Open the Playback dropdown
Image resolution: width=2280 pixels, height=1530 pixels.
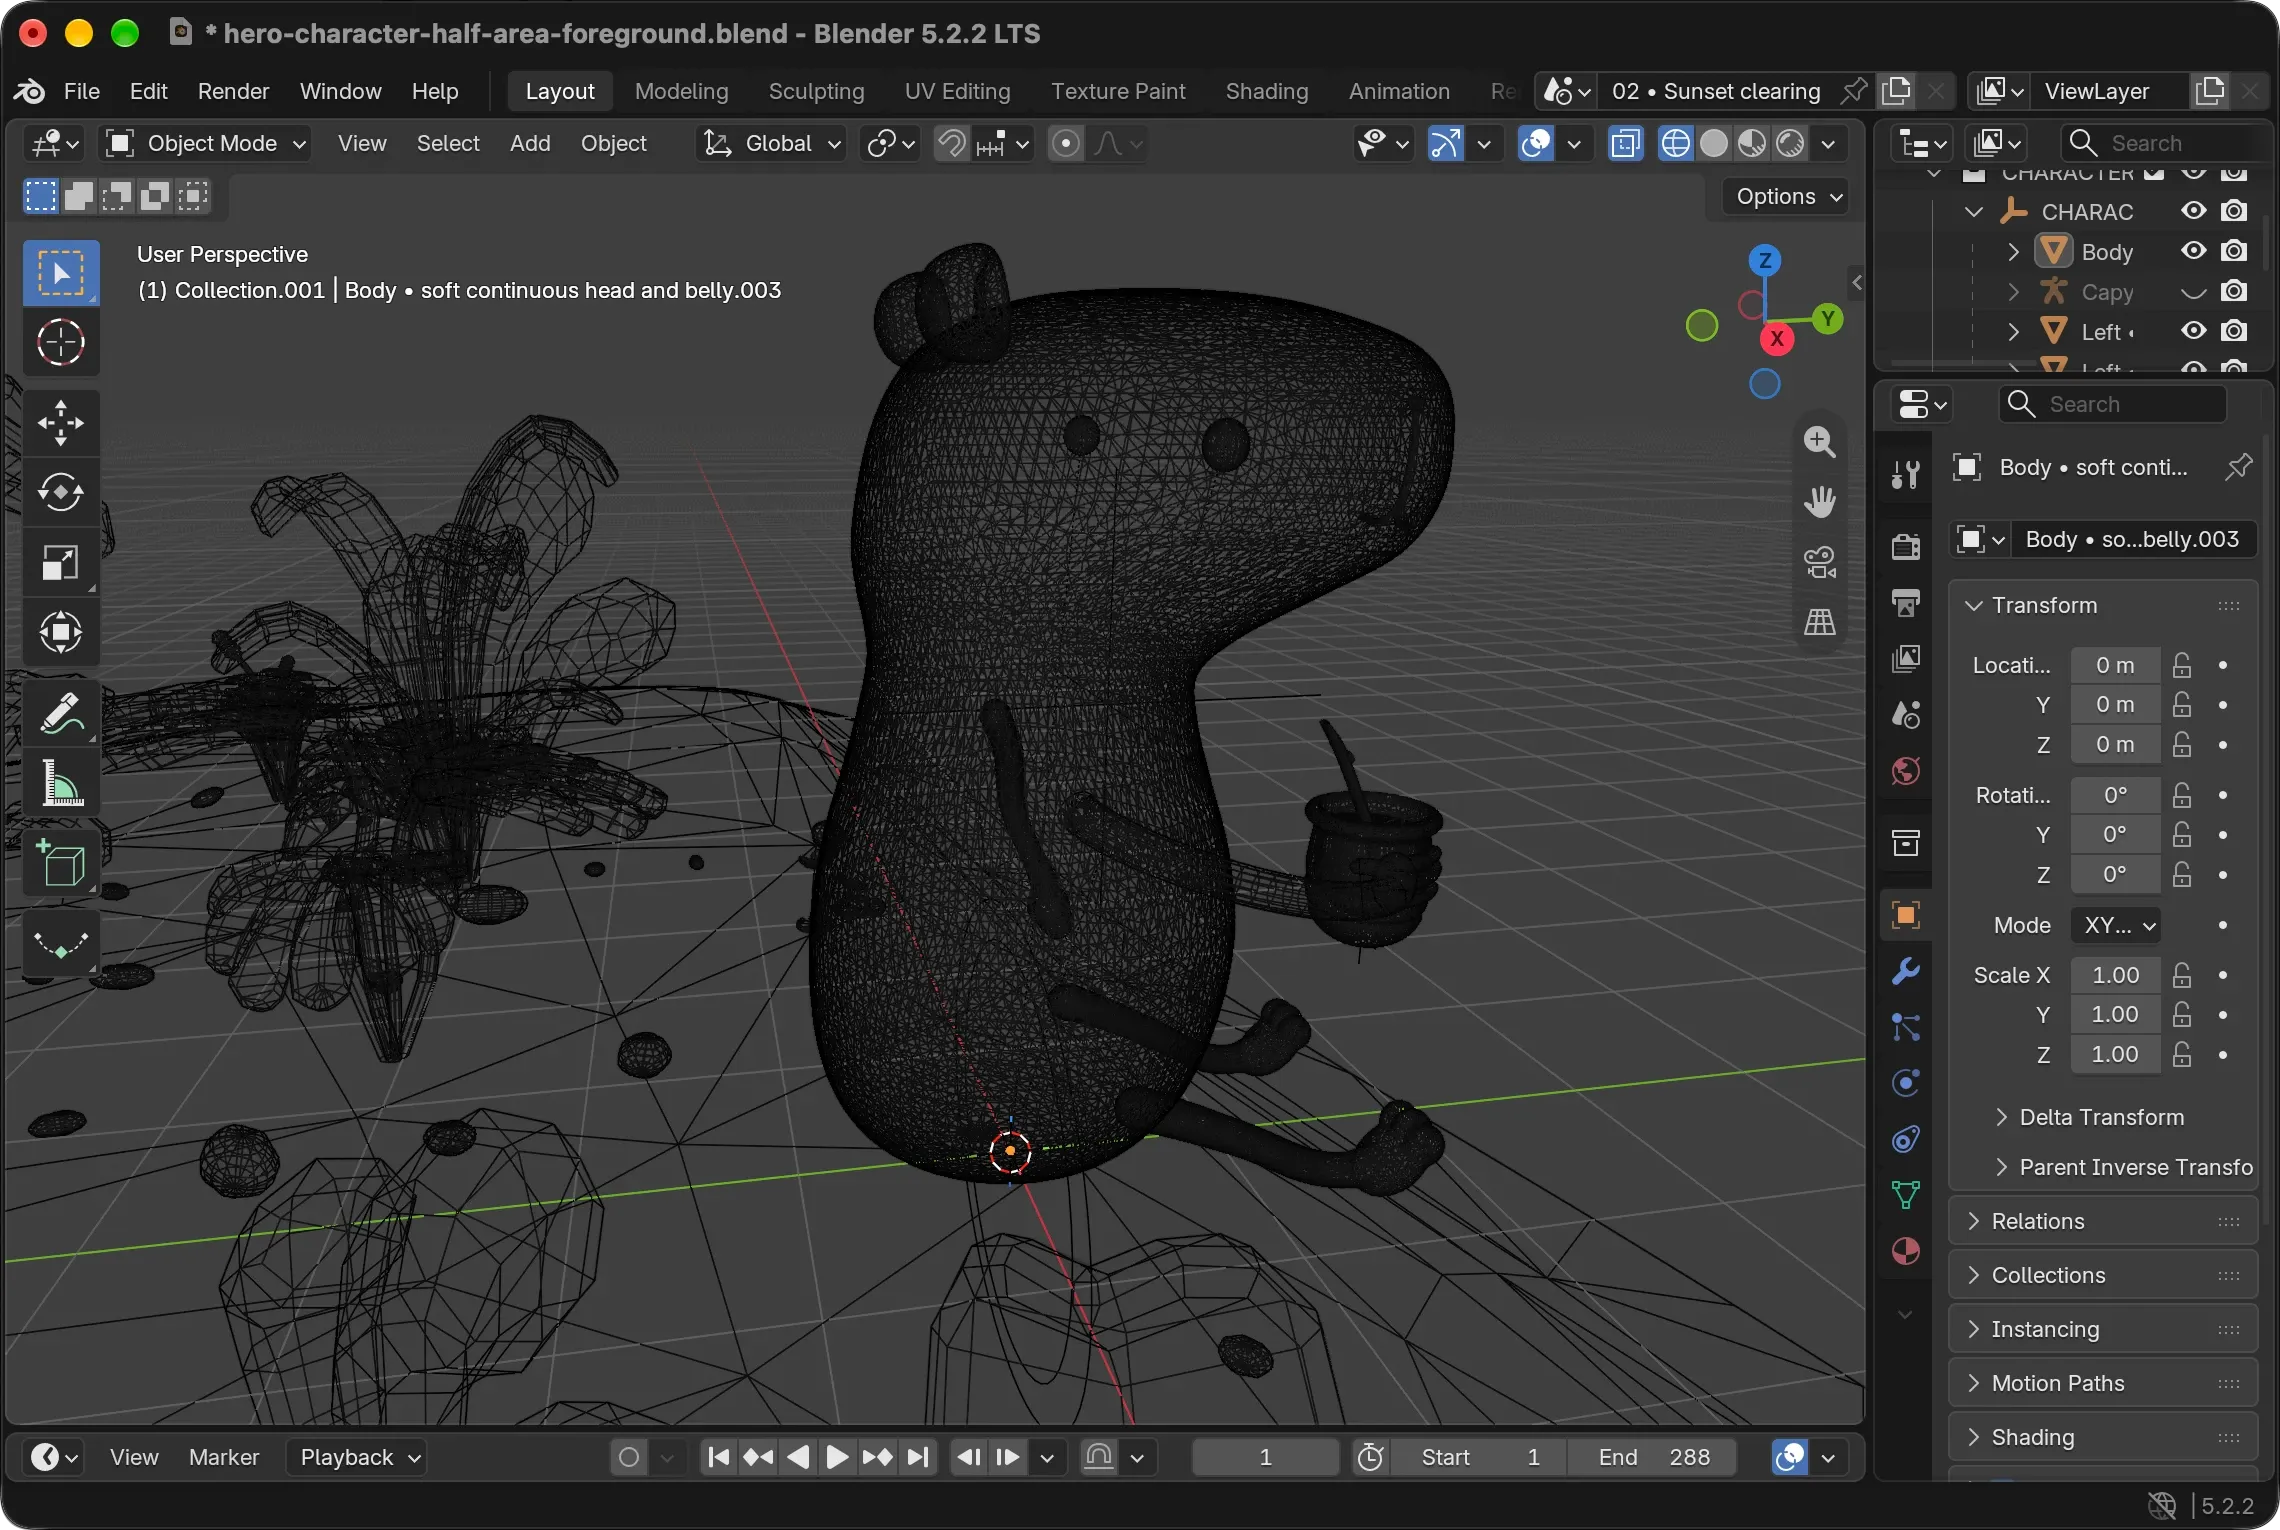point(357,1457)
